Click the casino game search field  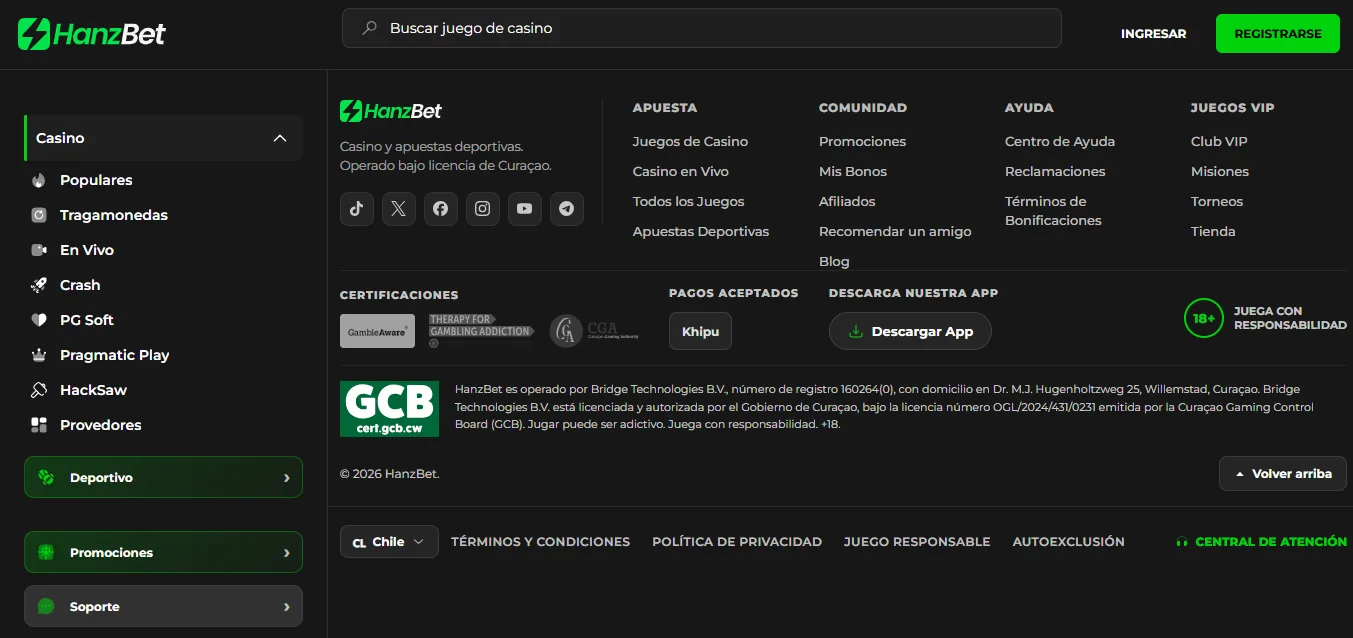pyautogui.click(x=702, y=28)
